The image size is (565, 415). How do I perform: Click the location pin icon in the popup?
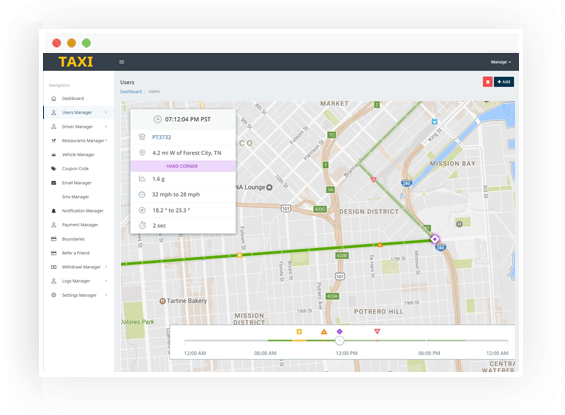[x=142, y=153]
